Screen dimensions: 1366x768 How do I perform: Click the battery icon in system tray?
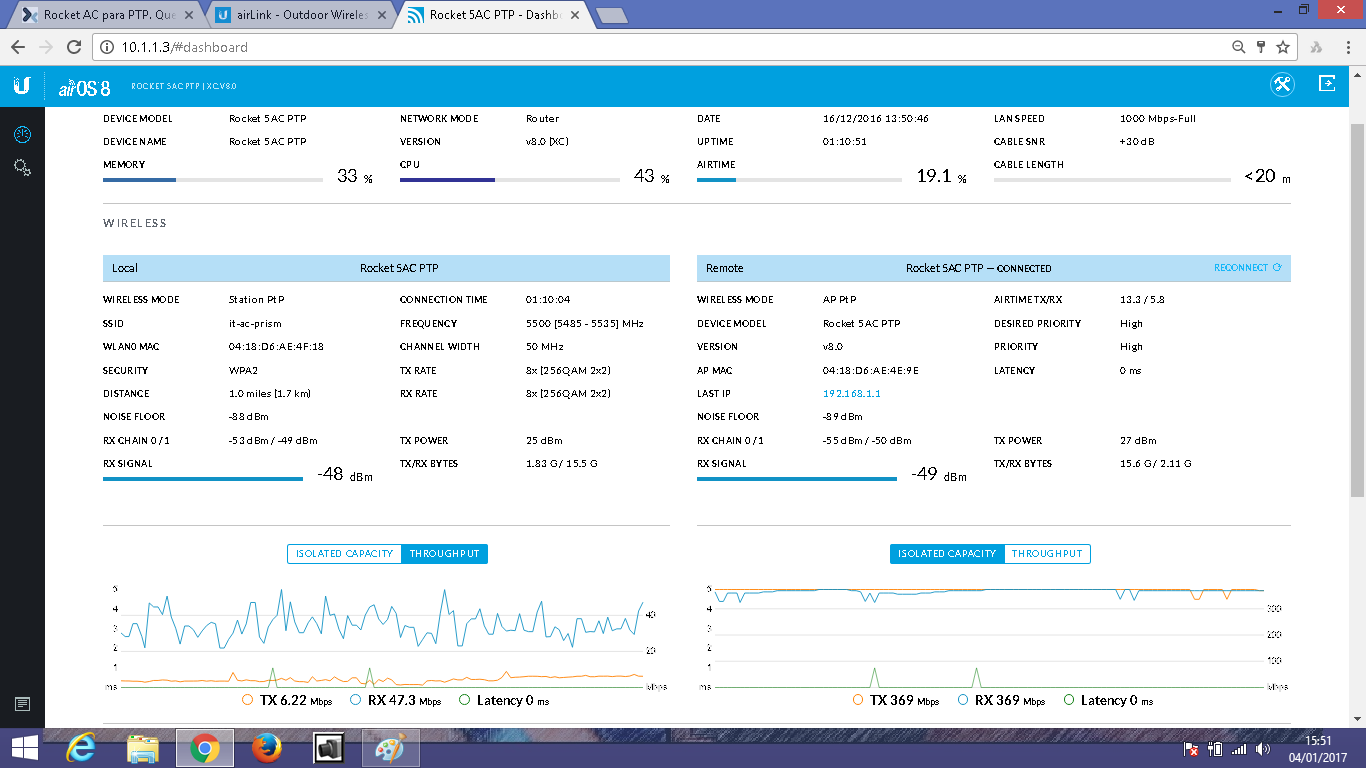1216,748
